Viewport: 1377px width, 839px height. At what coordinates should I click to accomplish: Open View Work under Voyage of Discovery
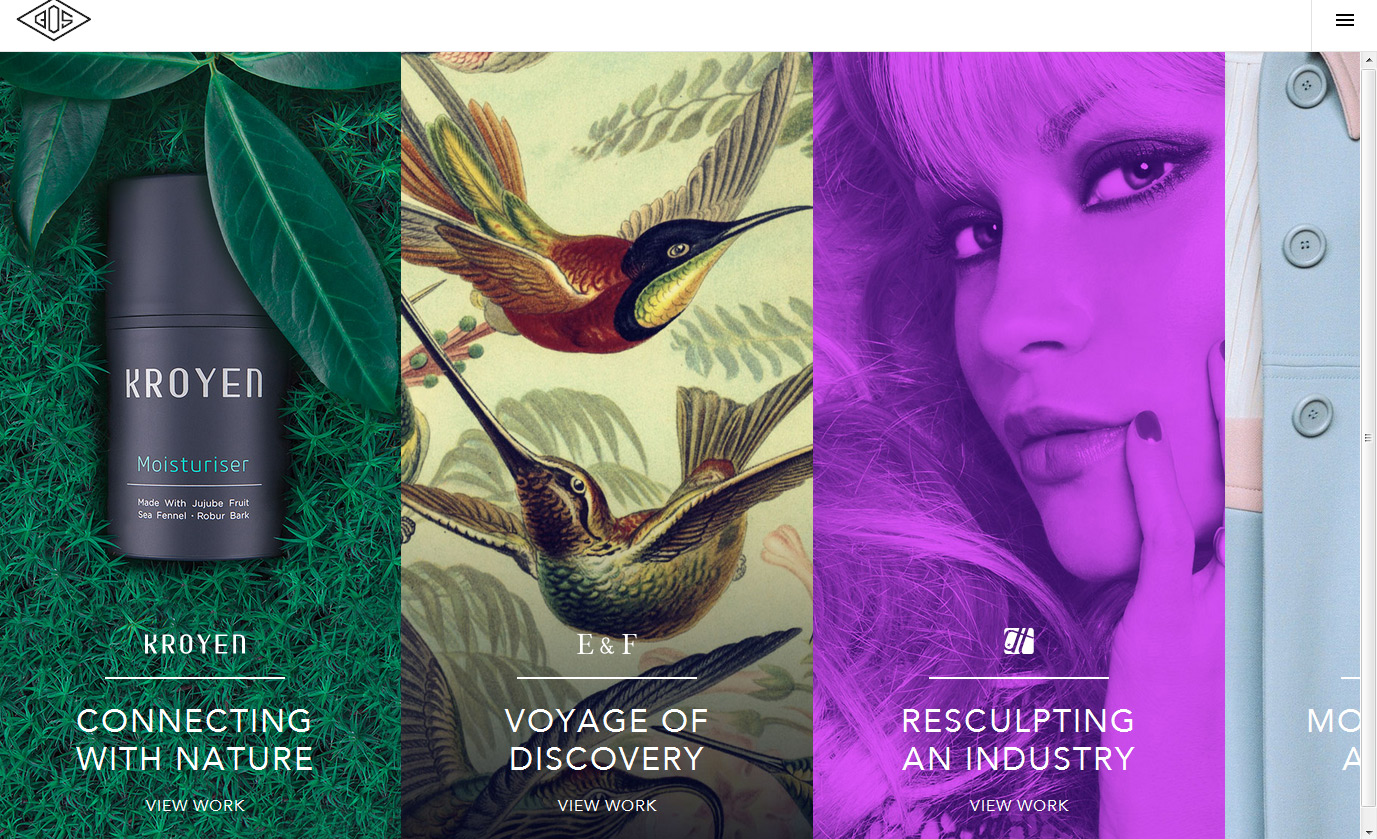[607, 805]
